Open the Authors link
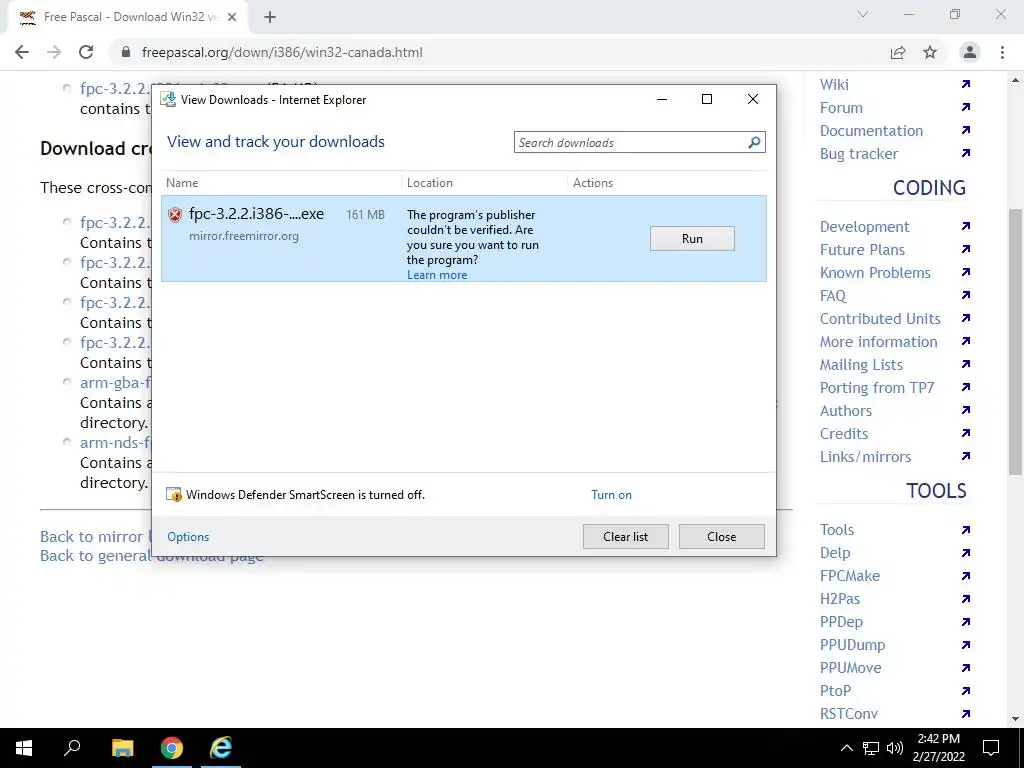The width and height of the screenshot is (1024, 768). pos(846,411)
